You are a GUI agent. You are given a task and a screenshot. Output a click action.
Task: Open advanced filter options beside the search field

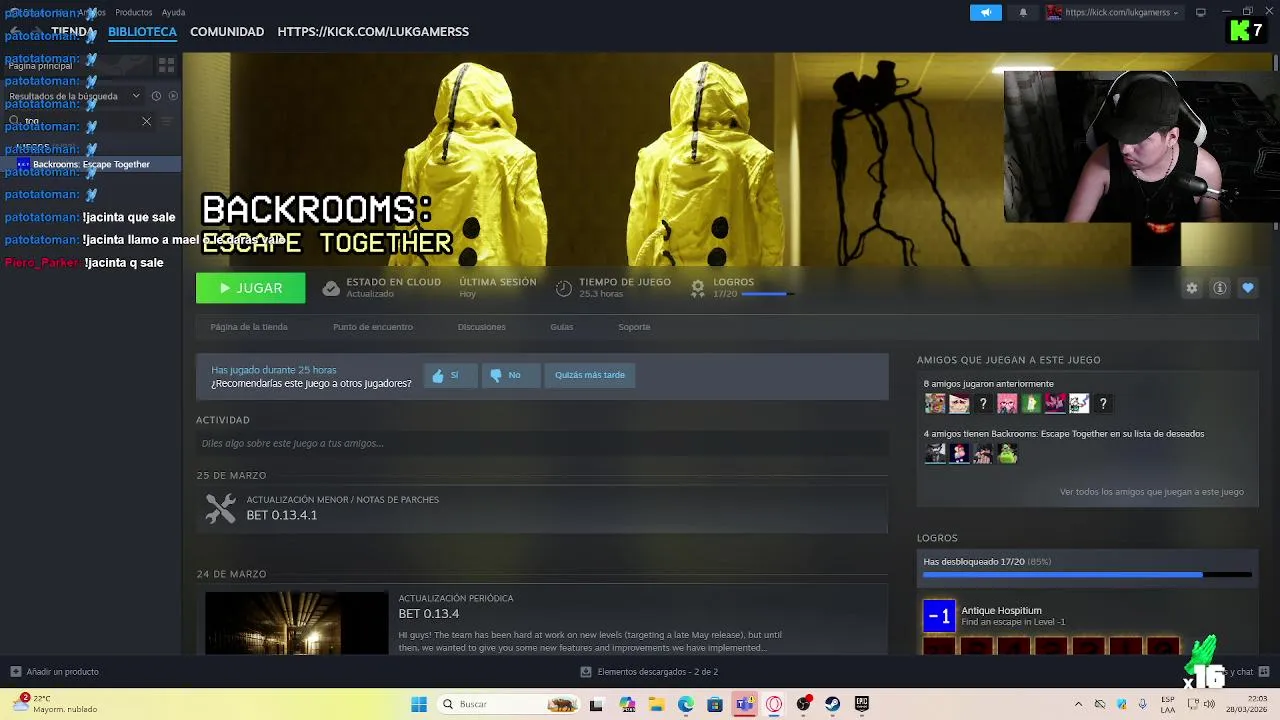[166, 121]
